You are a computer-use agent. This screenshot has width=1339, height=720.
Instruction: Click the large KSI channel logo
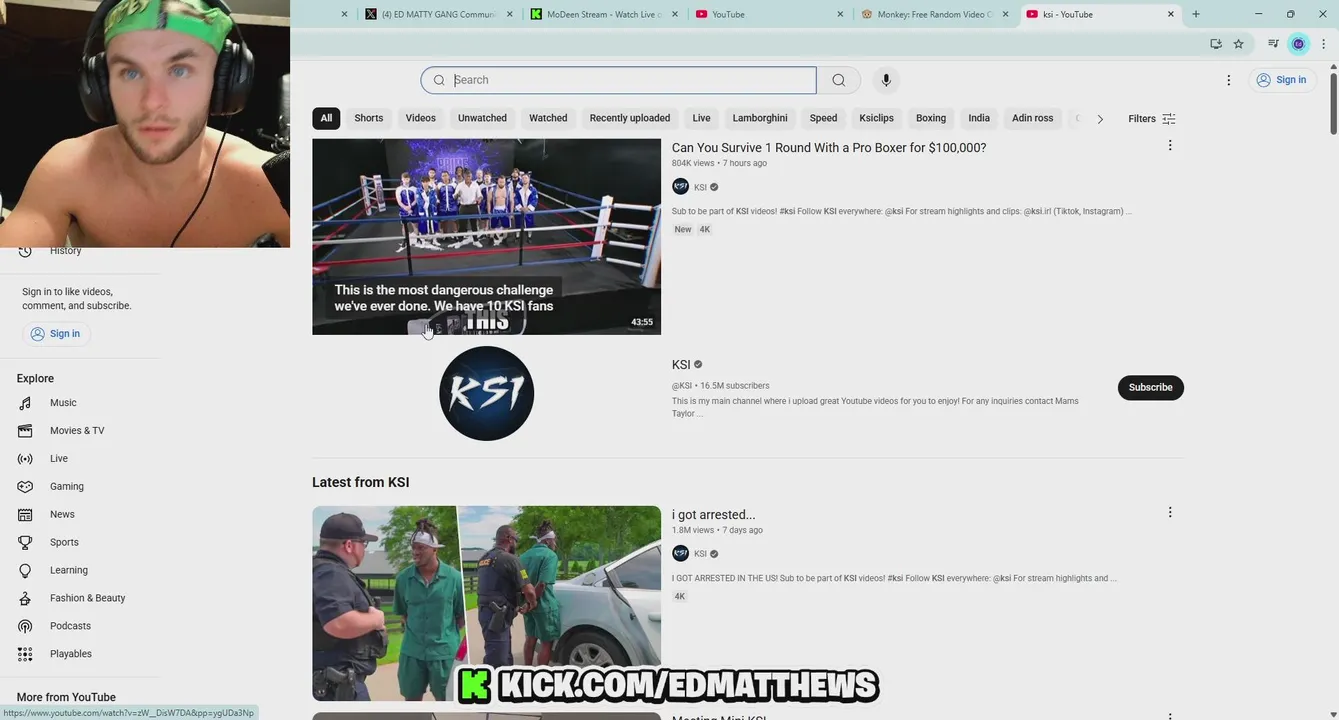486,393
